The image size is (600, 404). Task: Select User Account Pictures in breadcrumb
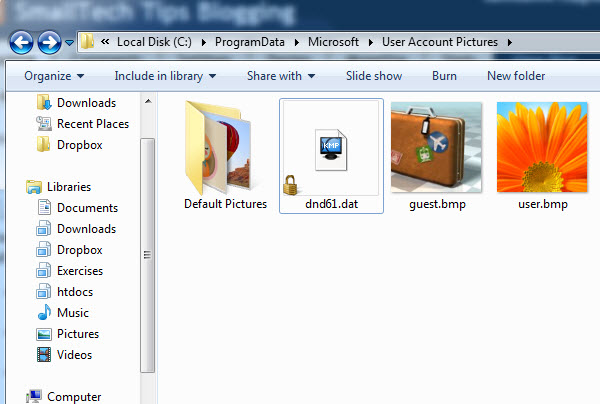click(440, 42)
